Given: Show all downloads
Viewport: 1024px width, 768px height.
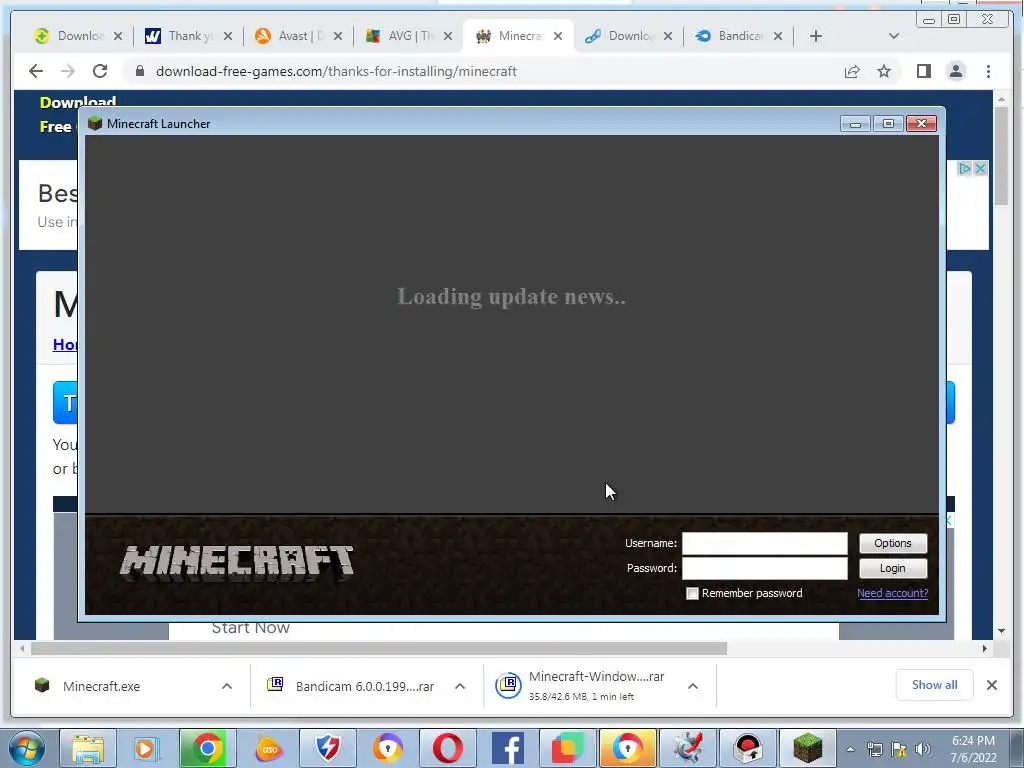Looking at the screenshot, I should coord(935,684).
